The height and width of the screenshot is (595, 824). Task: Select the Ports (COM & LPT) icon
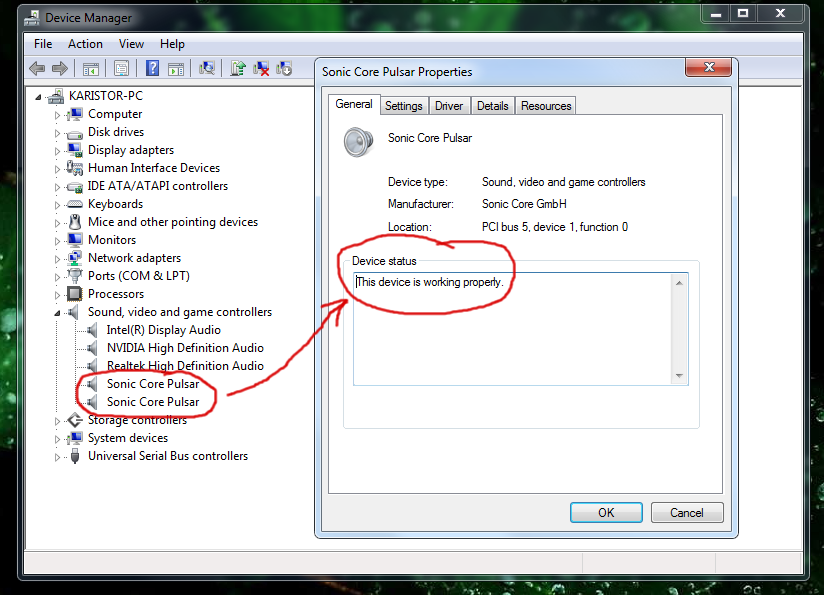pyautogui.click(x=75, y=276)
